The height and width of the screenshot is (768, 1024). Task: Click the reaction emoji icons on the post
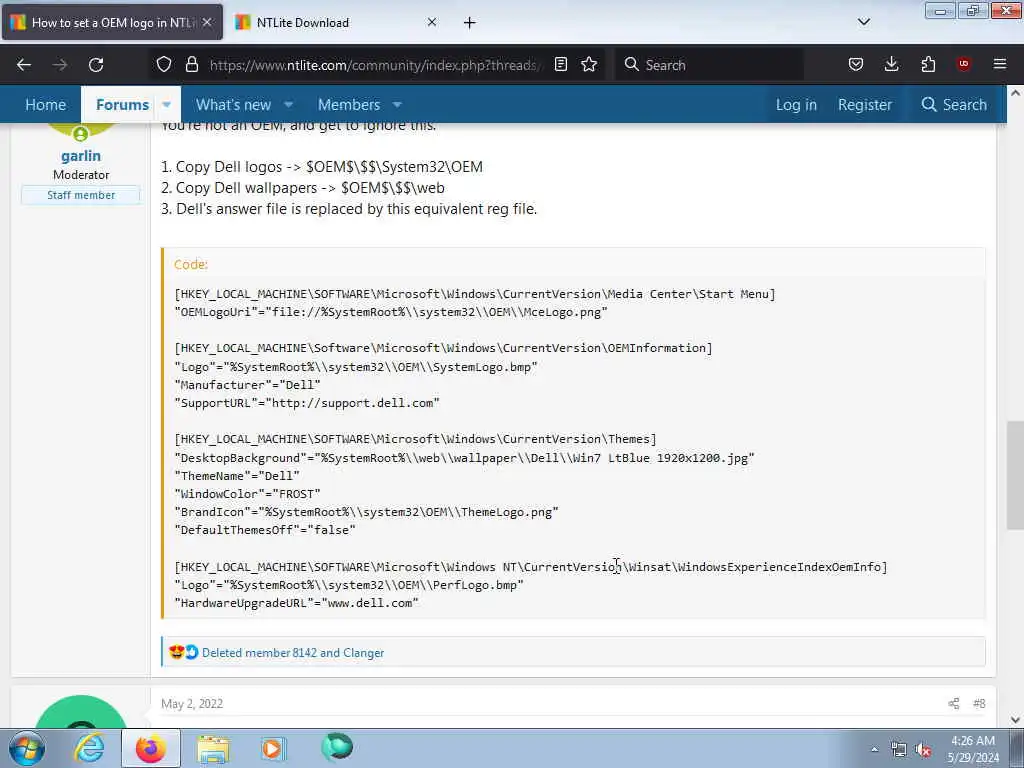pos(183,652)
